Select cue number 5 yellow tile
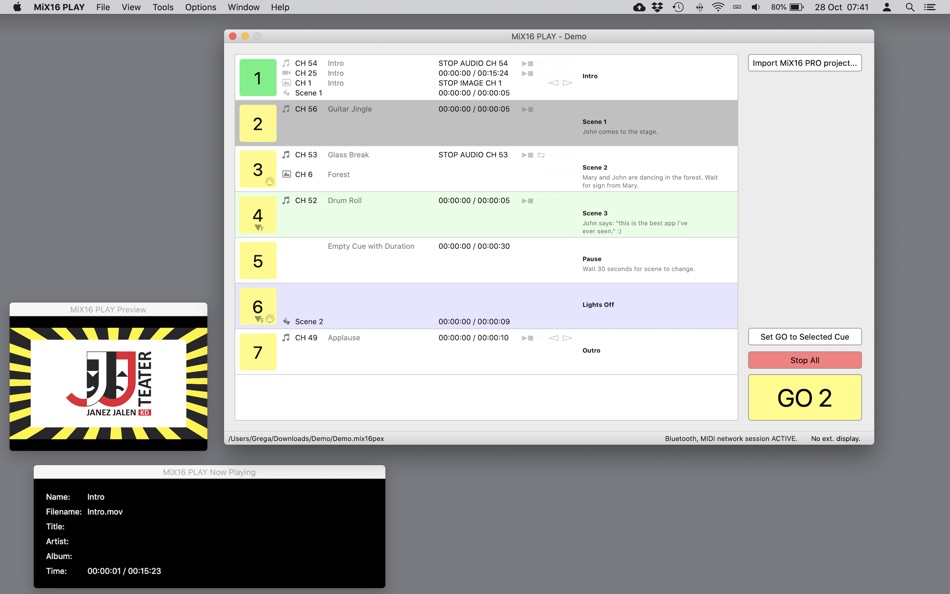950x594 pixels. pos(257,261)
